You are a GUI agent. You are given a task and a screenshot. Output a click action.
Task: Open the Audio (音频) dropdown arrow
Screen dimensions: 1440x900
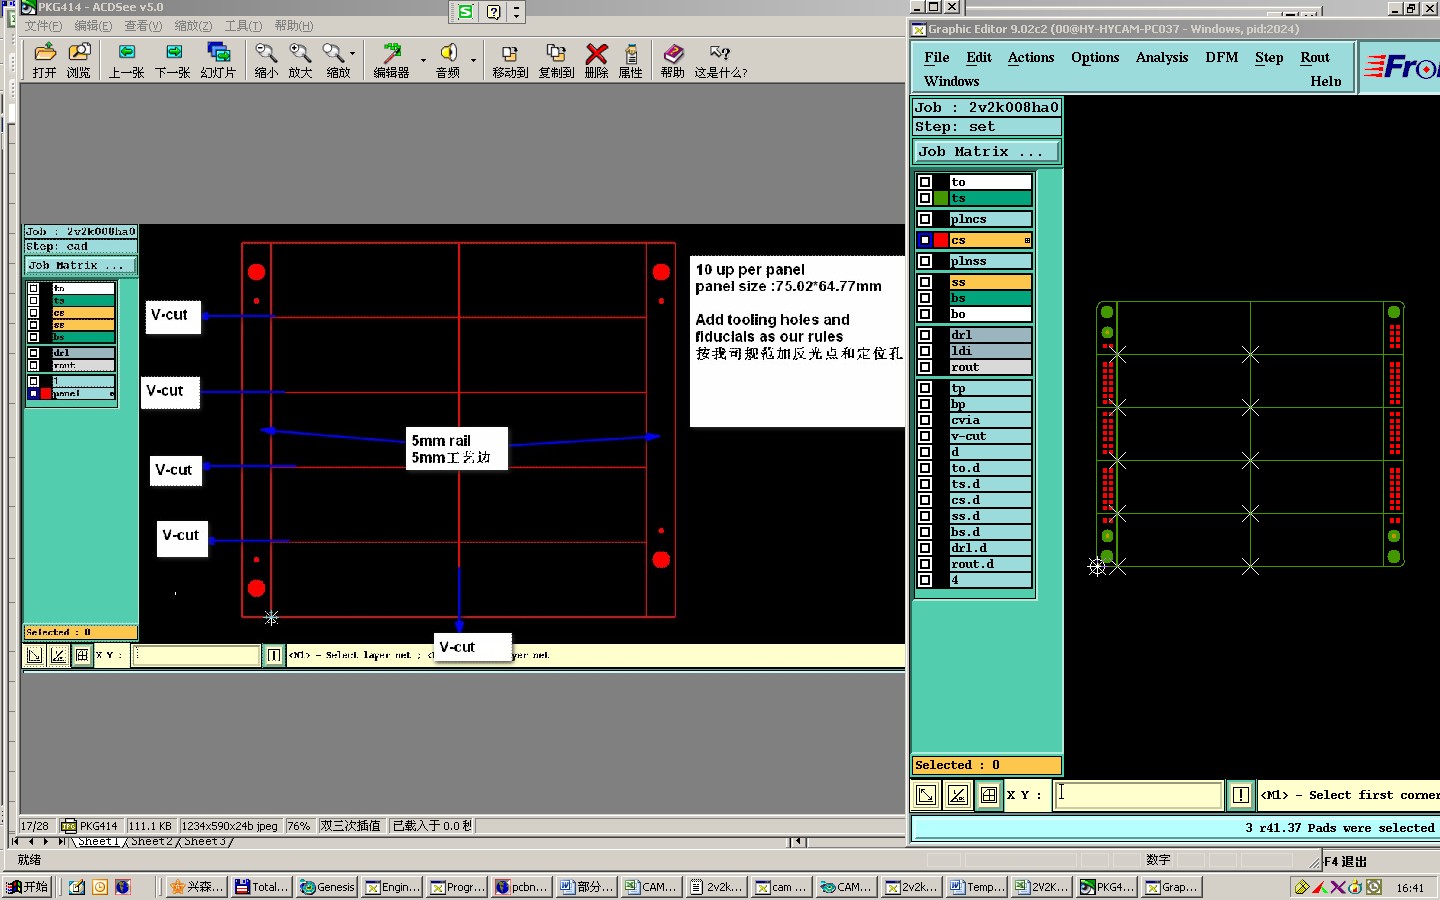pos(473,60)
